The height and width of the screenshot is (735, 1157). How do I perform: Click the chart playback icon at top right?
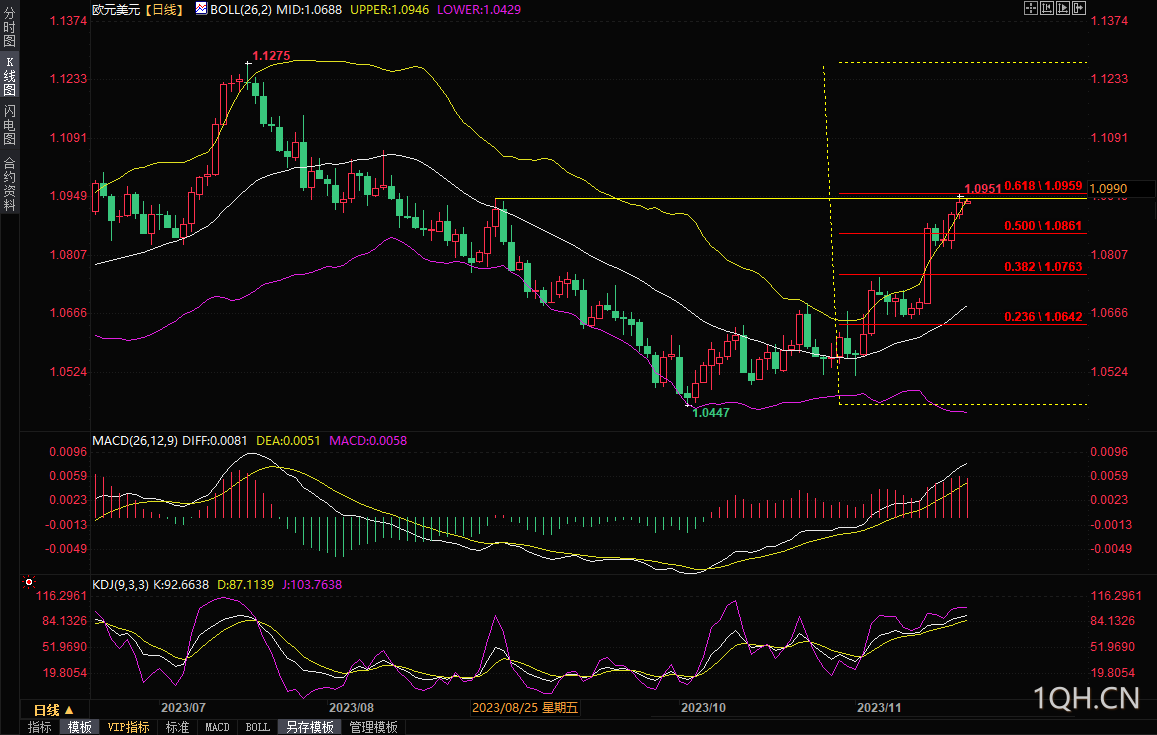[1063, 8]
